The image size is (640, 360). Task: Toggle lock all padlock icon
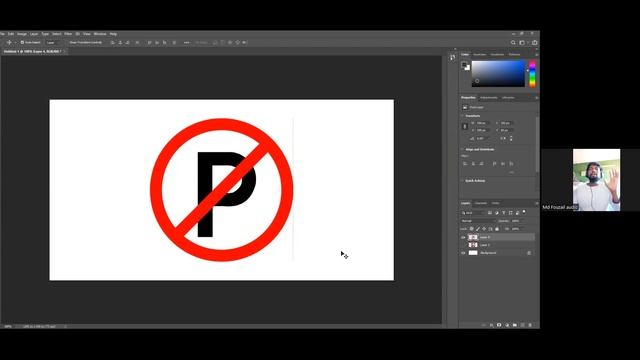(x=497, y=229)
